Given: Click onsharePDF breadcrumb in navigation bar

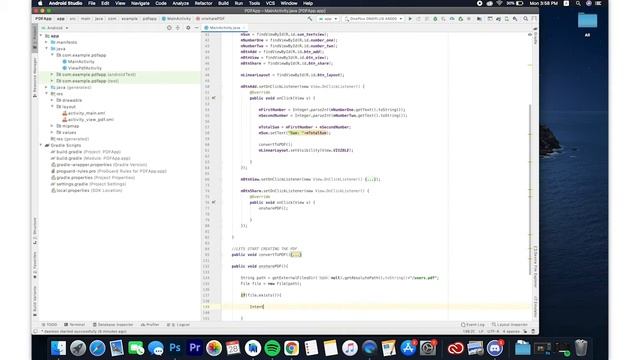Looking at the screenshot, I should click(x=210, y=19).
